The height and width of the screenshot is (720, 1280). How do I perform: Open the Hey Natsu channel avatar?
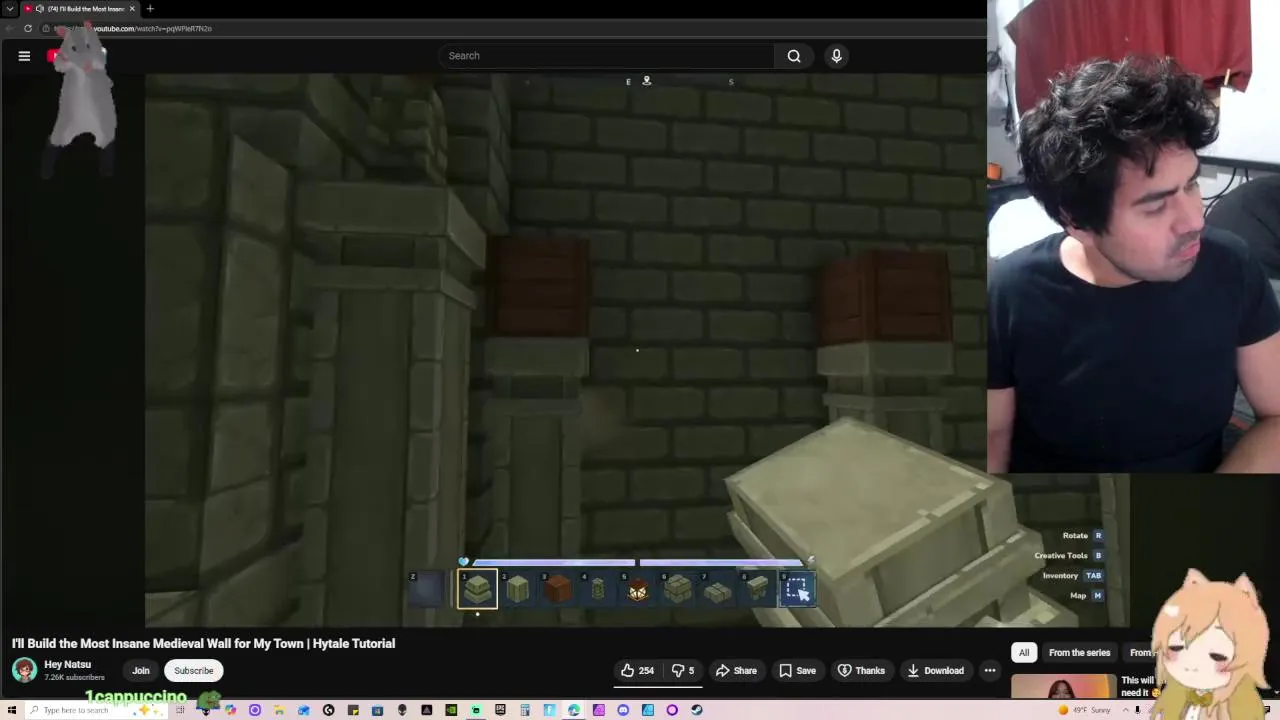[24, 670]
